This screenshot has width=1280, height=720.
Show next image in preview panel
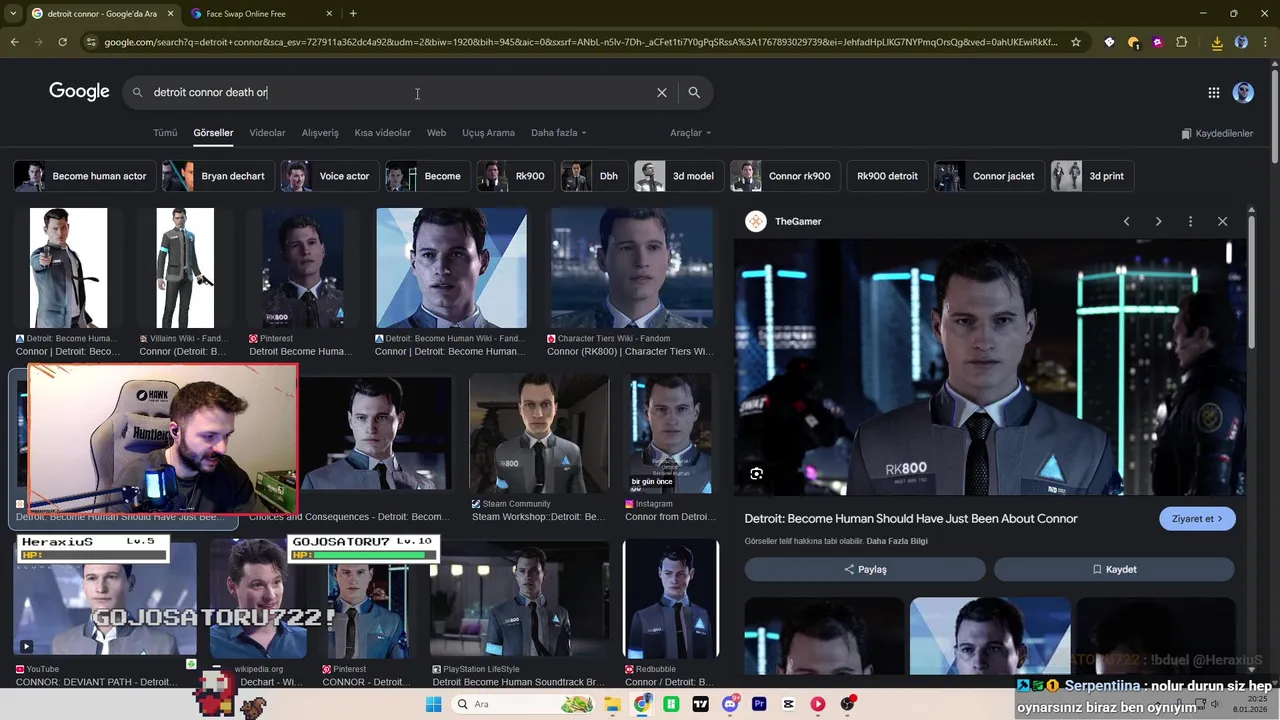(x=1158, y=221)
